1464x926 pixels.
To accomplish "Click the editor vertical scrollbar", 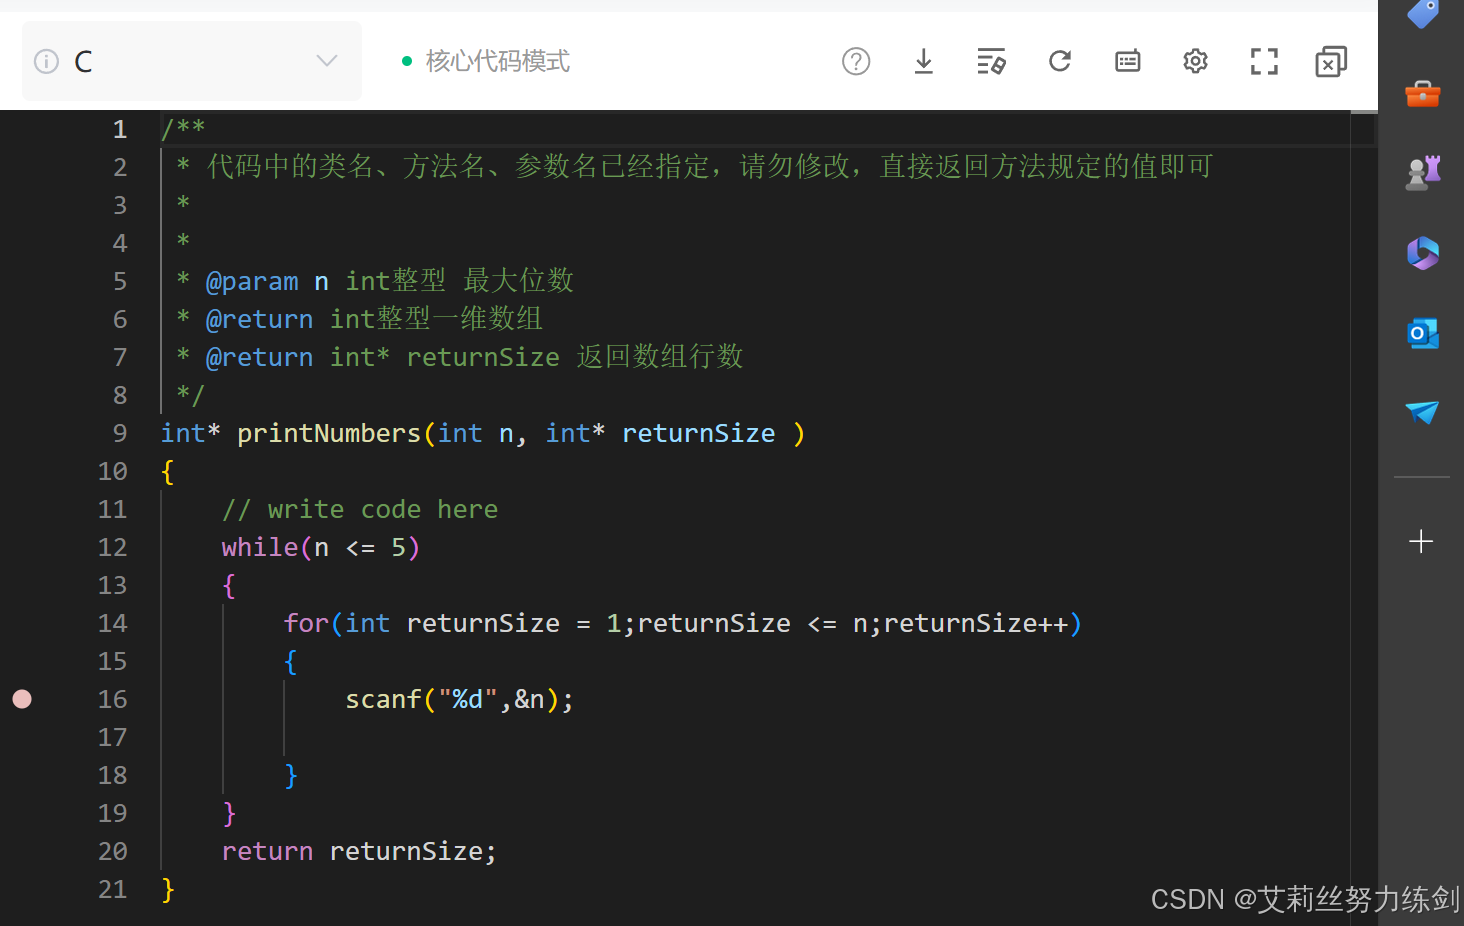I will tap(1364, 518).
